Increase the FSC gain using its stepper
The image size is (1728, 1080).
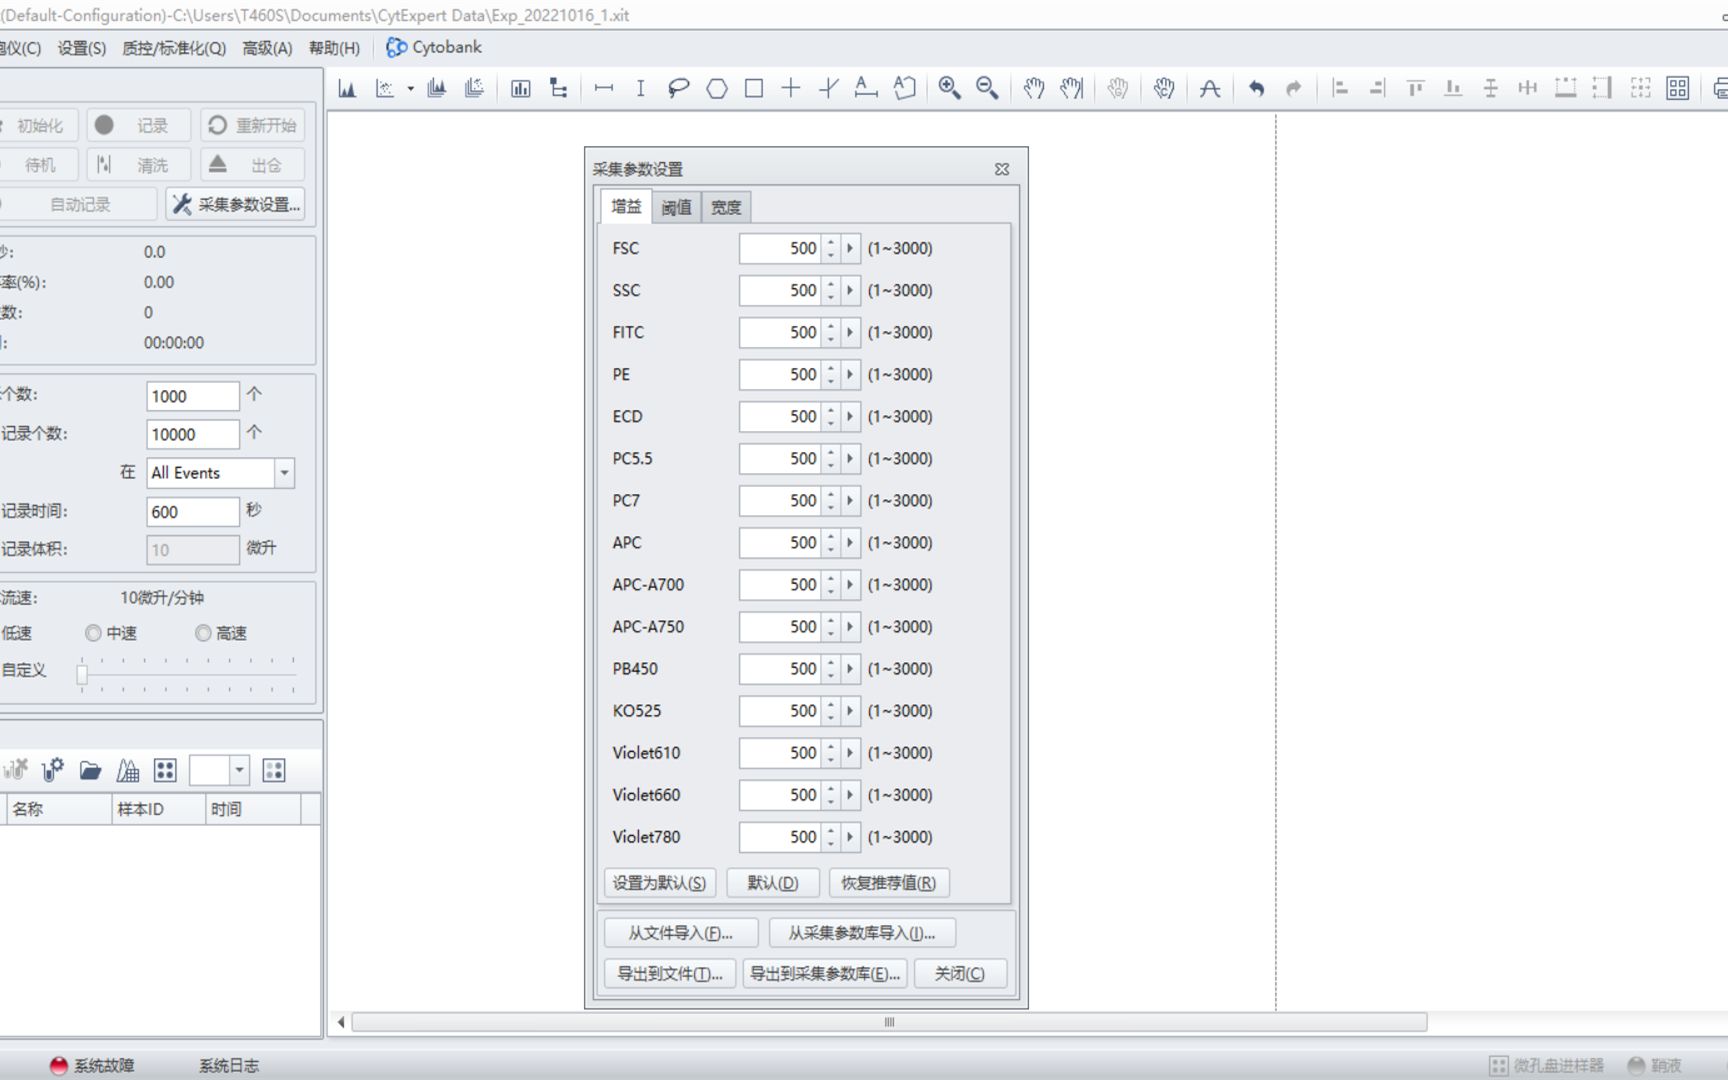click(830, 243)
